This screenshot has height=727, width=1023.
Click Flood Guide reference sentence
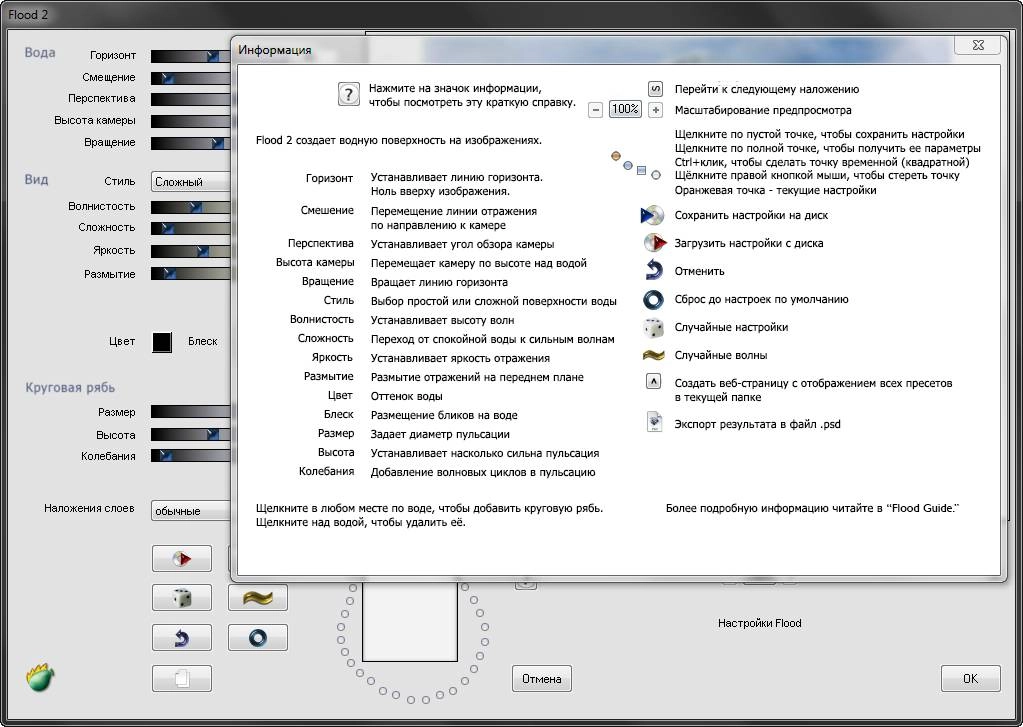coord(813,508)
